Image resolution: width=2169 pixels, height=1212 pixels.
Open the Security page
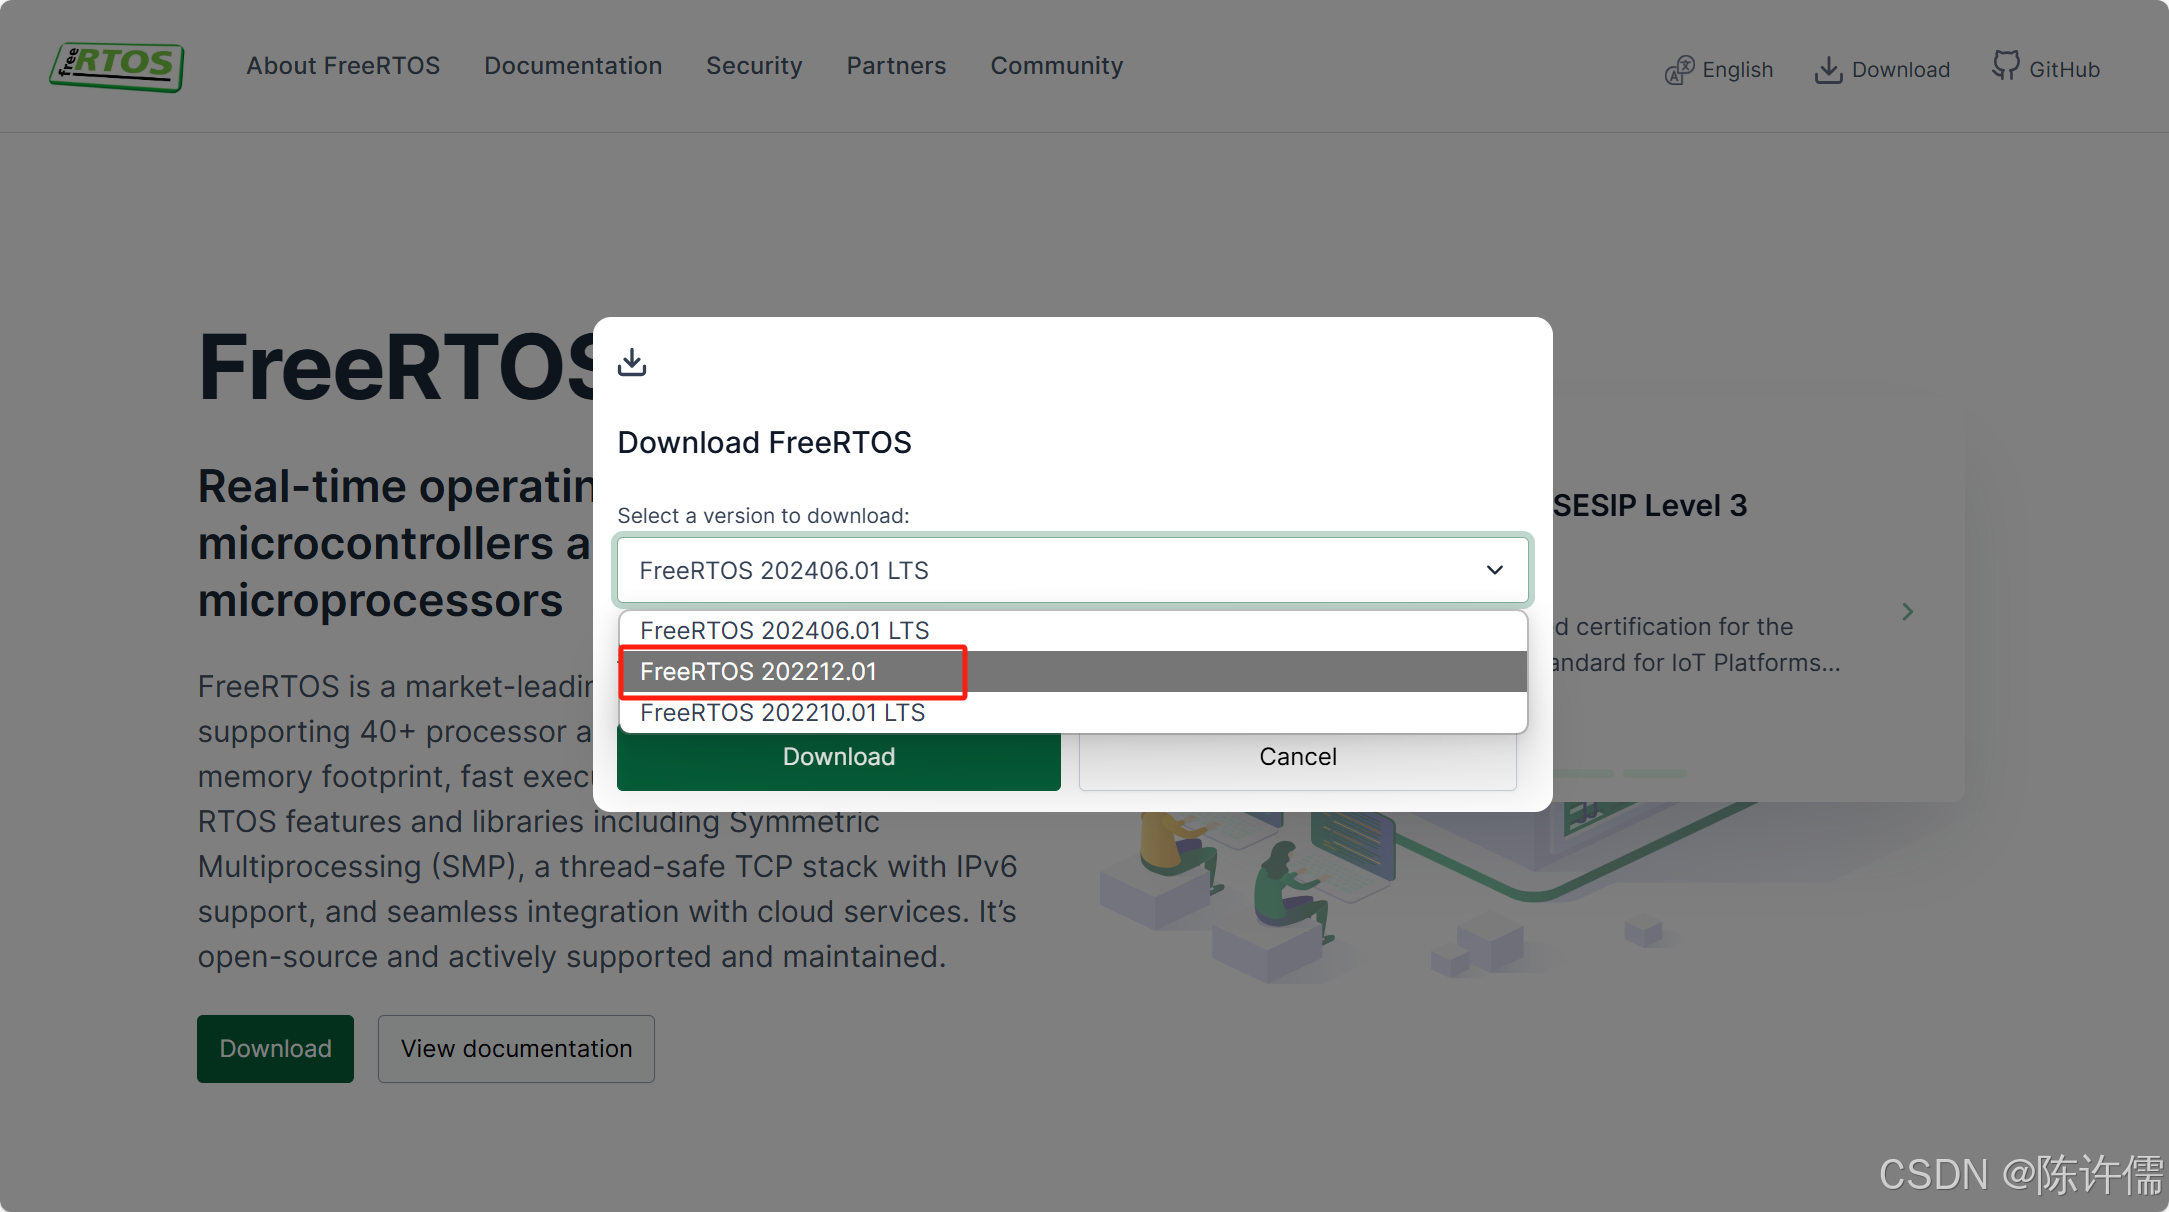(754, 65)
